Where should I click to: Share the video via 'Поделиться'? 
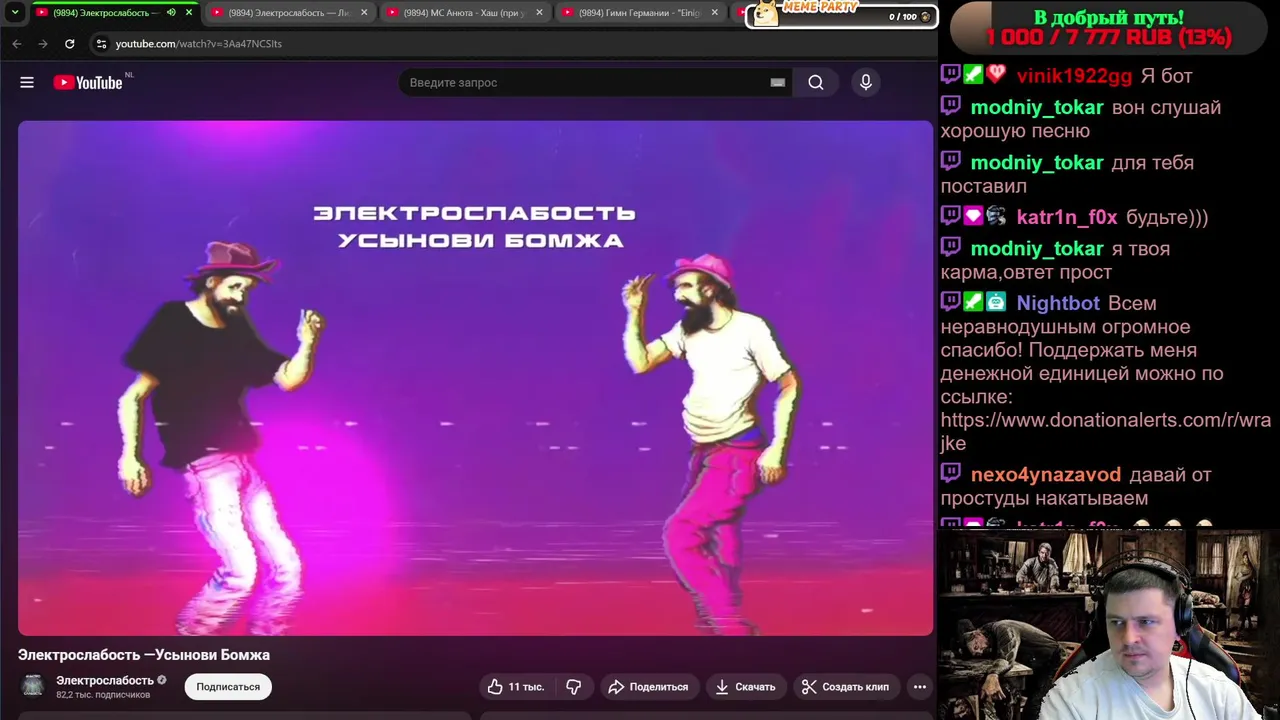click(648, 687)
